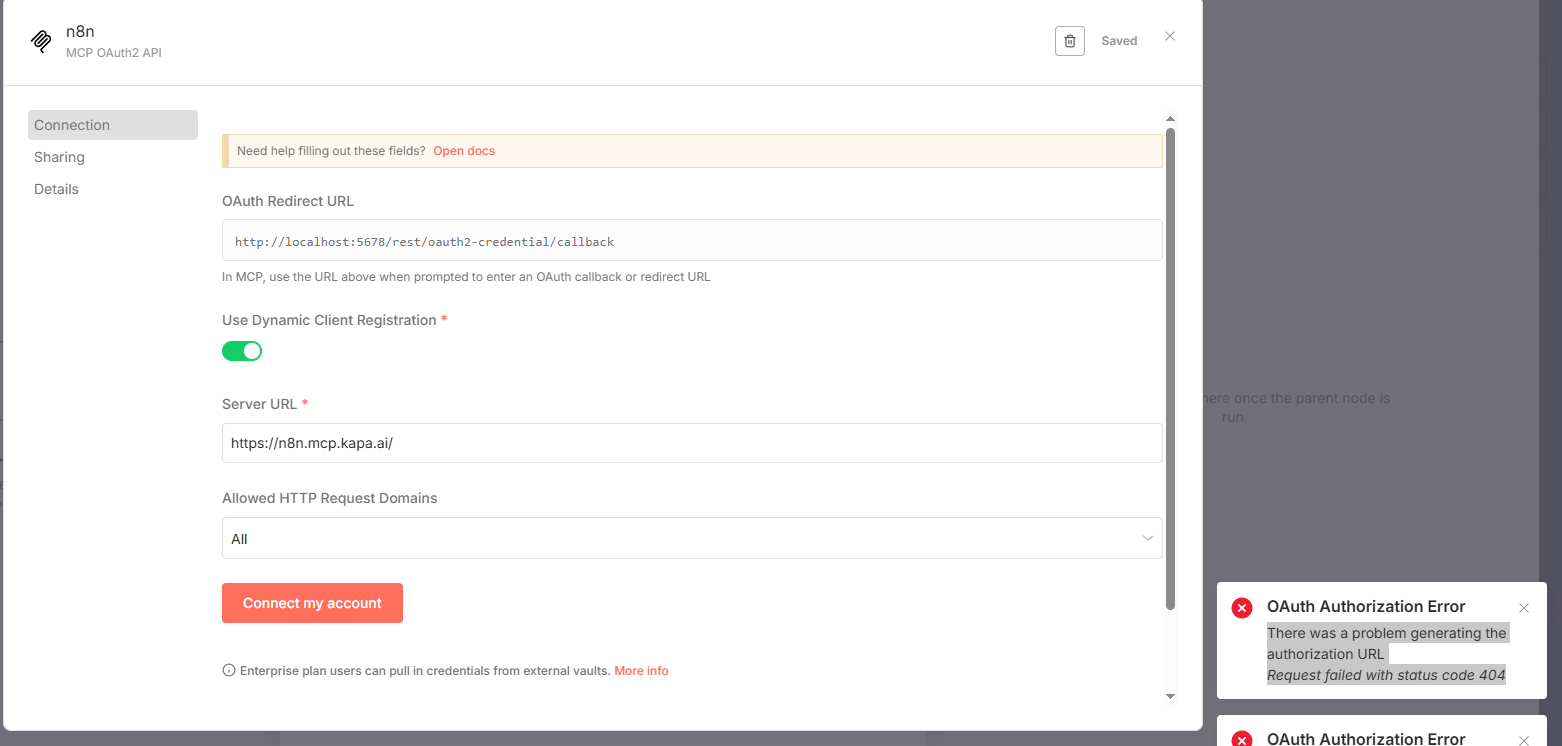Focus the Server URL input field
This screenshot has height=746, width=1562.
coord(692,443)
